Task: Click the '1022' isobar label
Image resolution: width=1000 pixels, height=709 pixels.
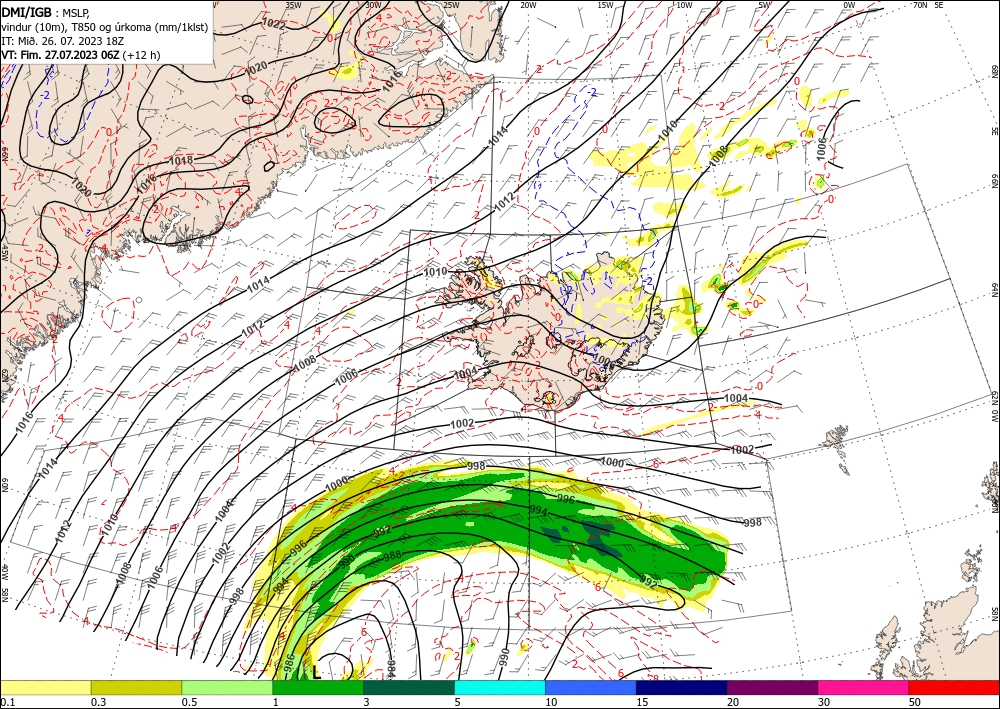Action: coord(274,25)
